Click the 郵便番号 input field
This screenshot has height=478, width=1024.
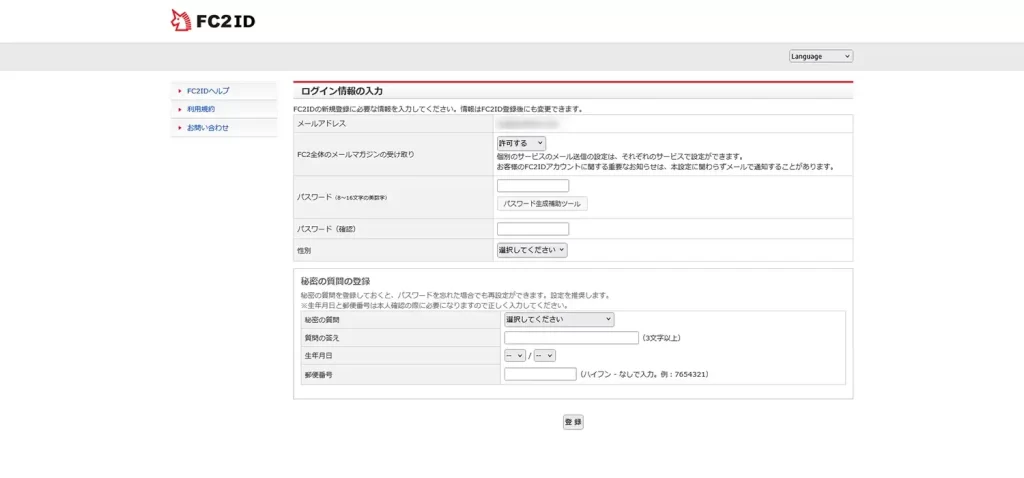(x=540, y=374)
